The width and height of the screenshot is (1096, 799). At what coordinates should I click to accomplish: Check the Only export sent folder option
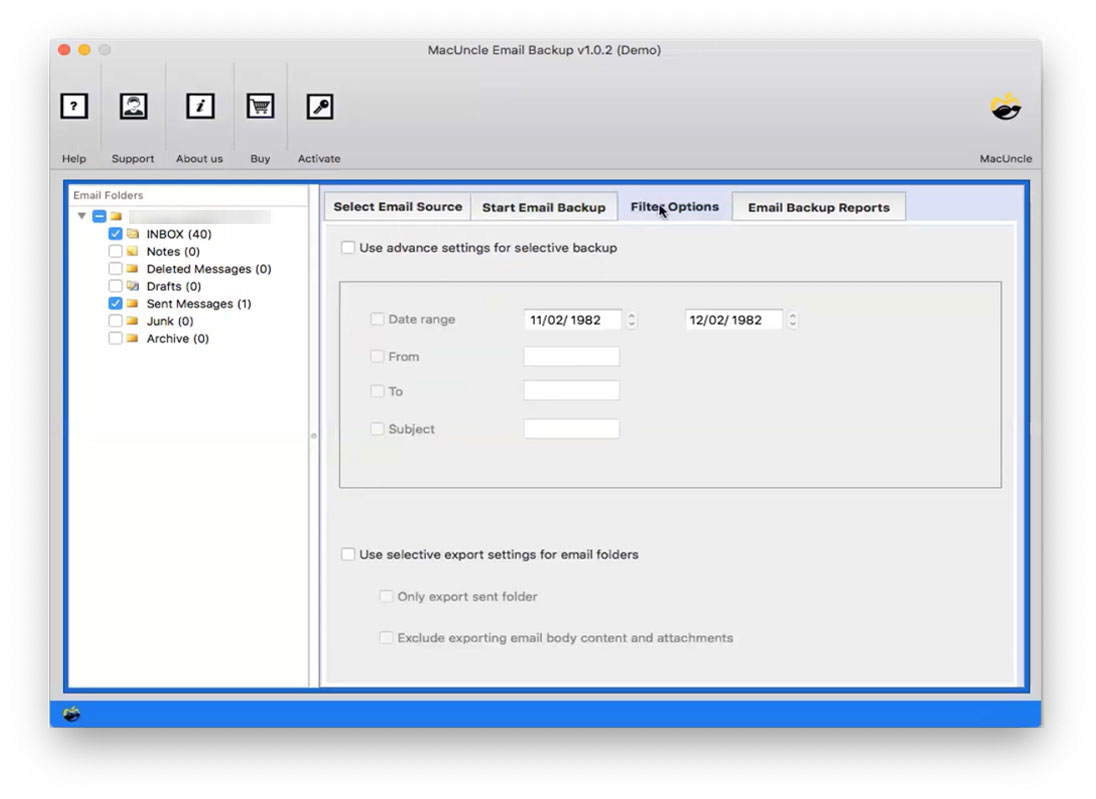tap(386, 596)
